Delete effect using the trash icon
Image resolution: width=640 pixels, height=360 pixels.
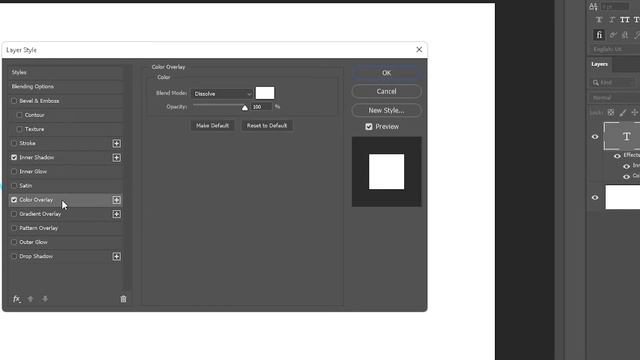coord(123,299)
